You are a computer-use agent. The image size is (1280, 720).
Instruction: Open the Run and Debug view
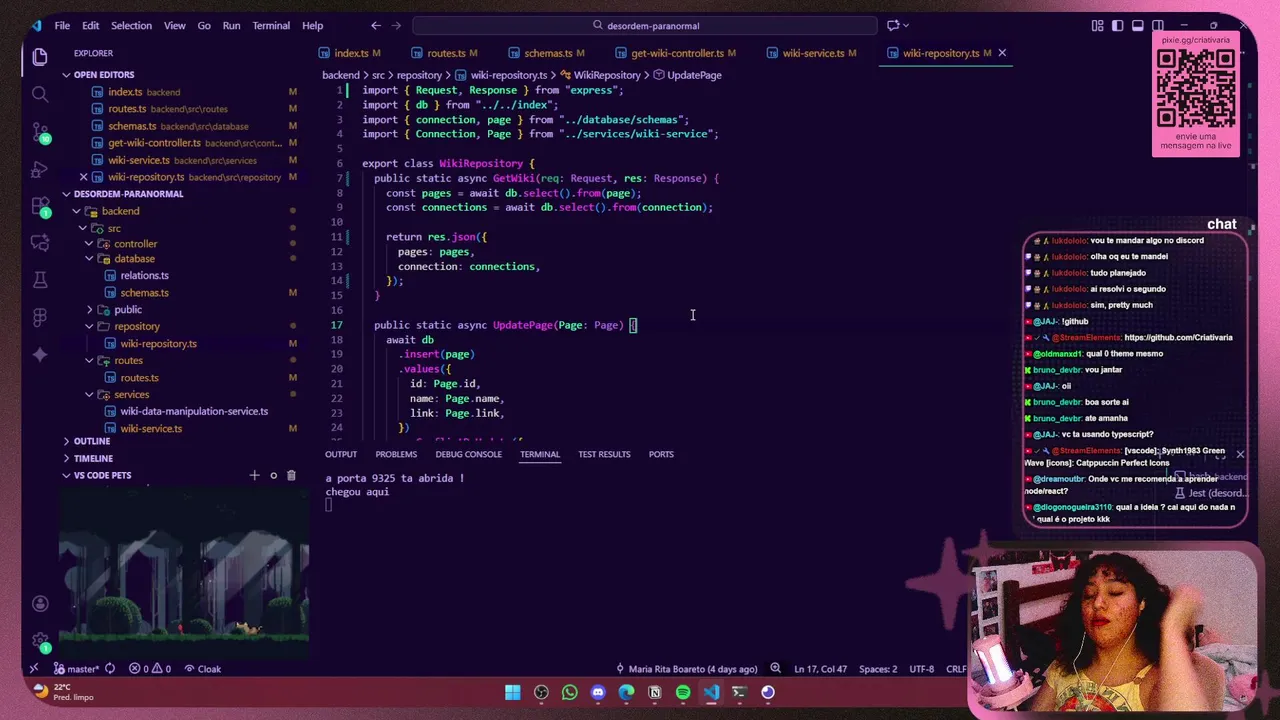(x=40, y=168)
